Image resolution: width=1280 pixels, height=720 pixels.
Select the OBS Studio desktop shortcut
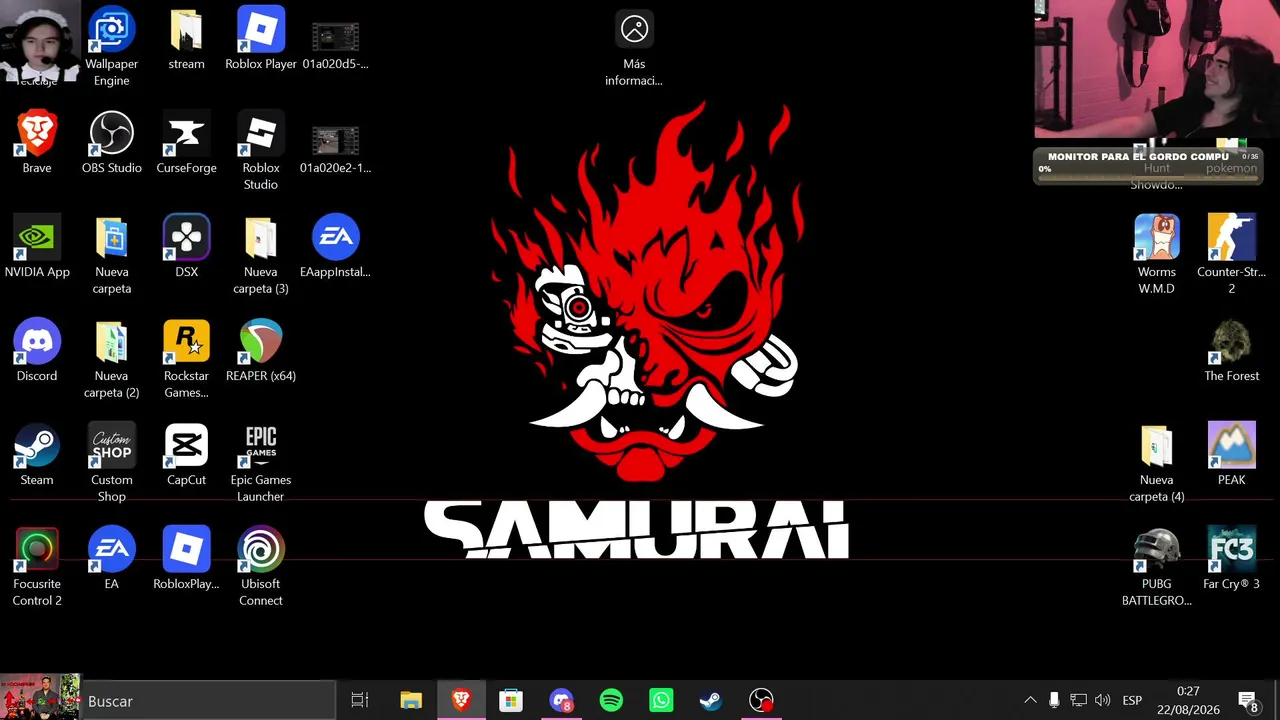coord(111,143)
